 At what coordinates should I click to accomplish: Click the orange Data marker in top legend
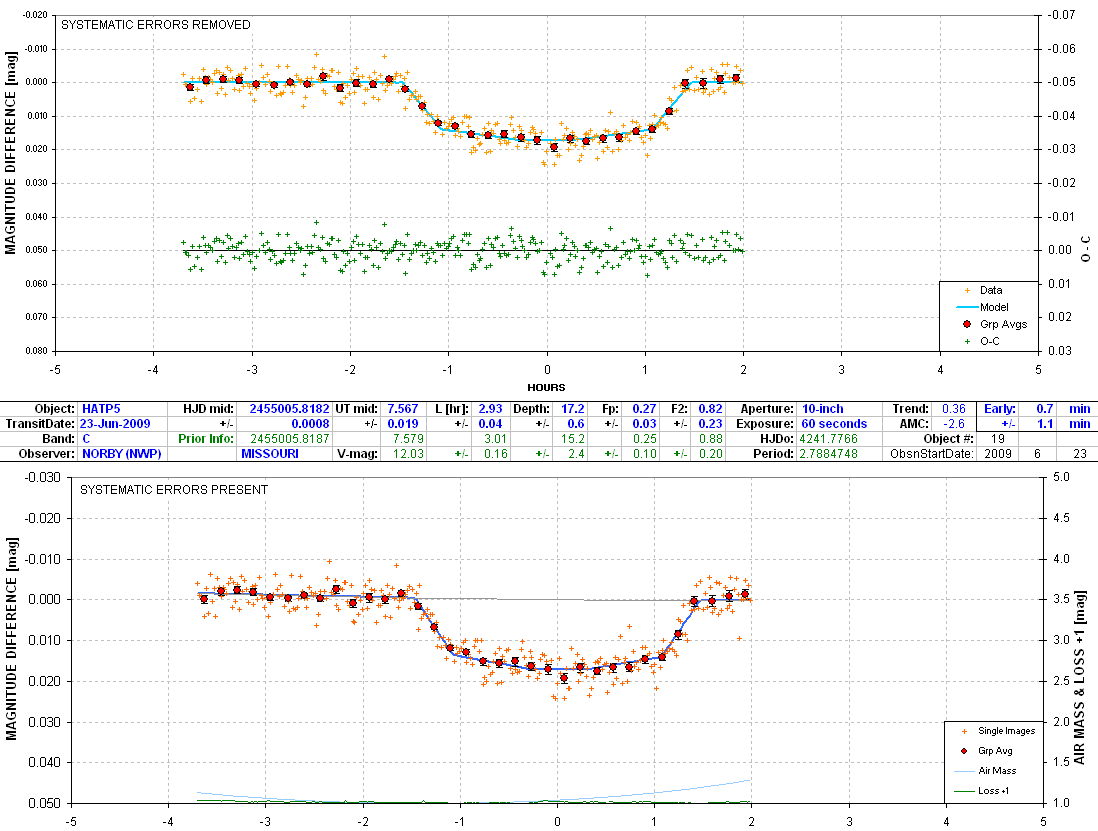(966, 291)
